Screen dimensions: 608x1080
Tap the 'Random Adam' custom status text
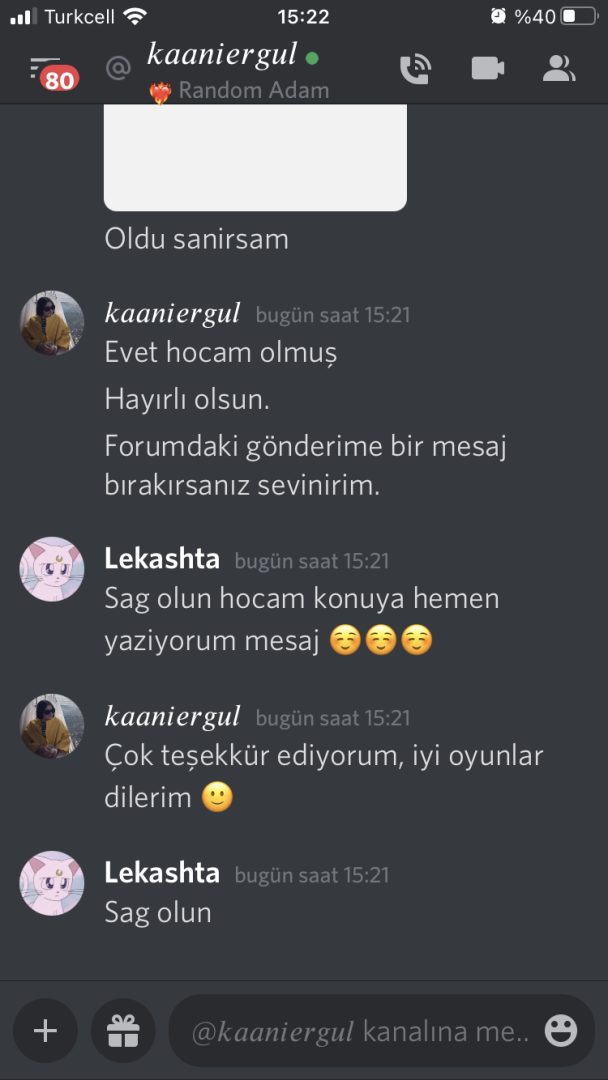coord(253,90)
